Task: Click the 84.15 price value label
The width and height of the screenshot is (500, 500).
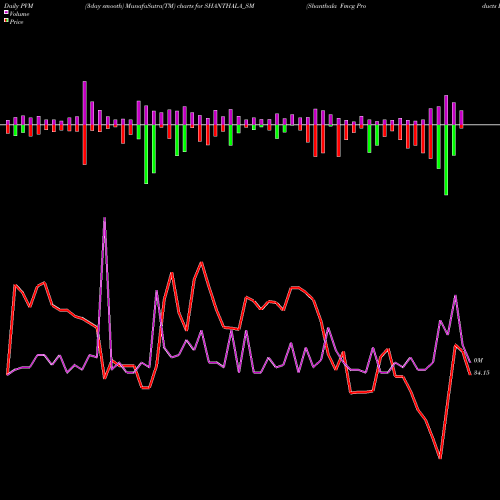Action: (481, 373)
